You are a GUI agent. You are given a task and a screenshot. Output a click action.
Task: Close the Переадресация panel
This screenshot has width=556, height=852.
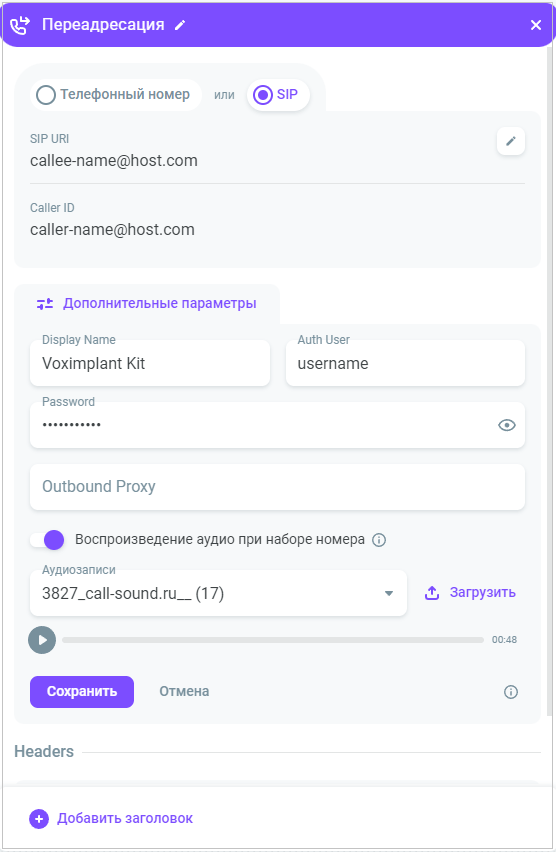[x=536, y=25]
